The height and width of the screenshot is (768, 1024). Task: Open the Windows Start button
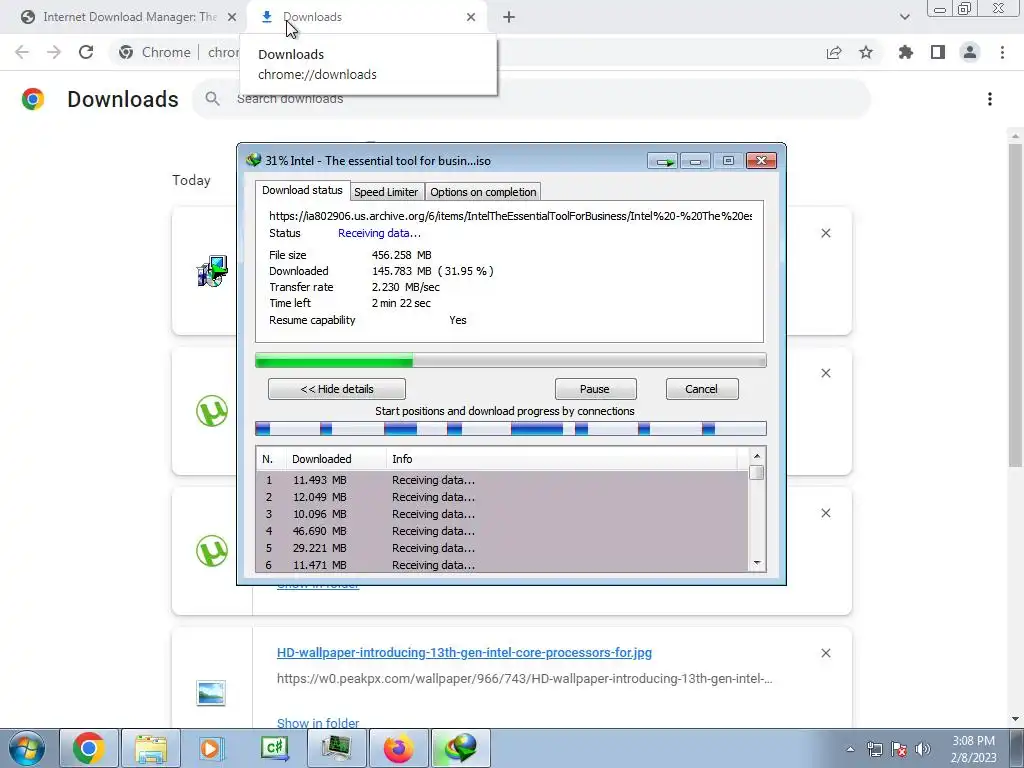27,748
